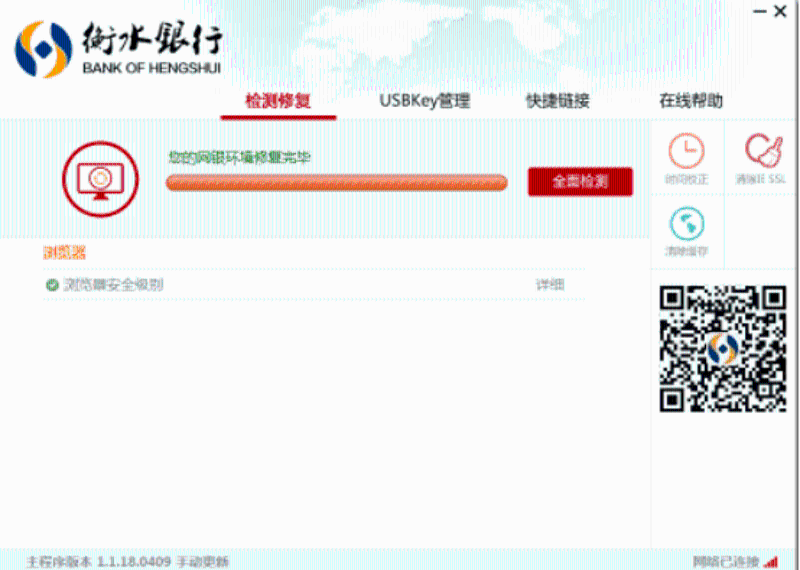Open the 在线帮助 tab
The width and height of the screenshot is (800, 570).
tap(690, 101)
